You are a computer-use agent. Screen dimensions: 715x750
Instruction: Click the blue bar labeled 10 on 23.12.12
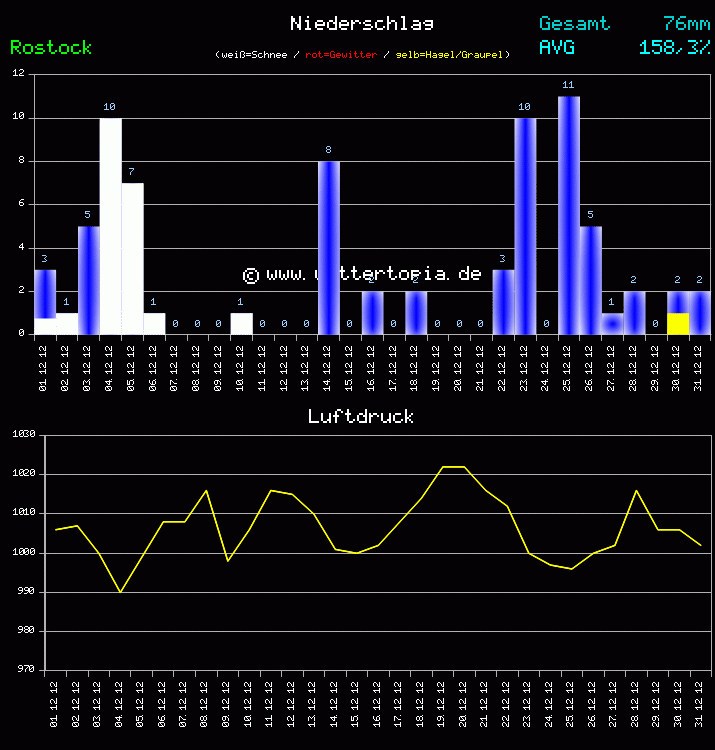pos(525,226)
